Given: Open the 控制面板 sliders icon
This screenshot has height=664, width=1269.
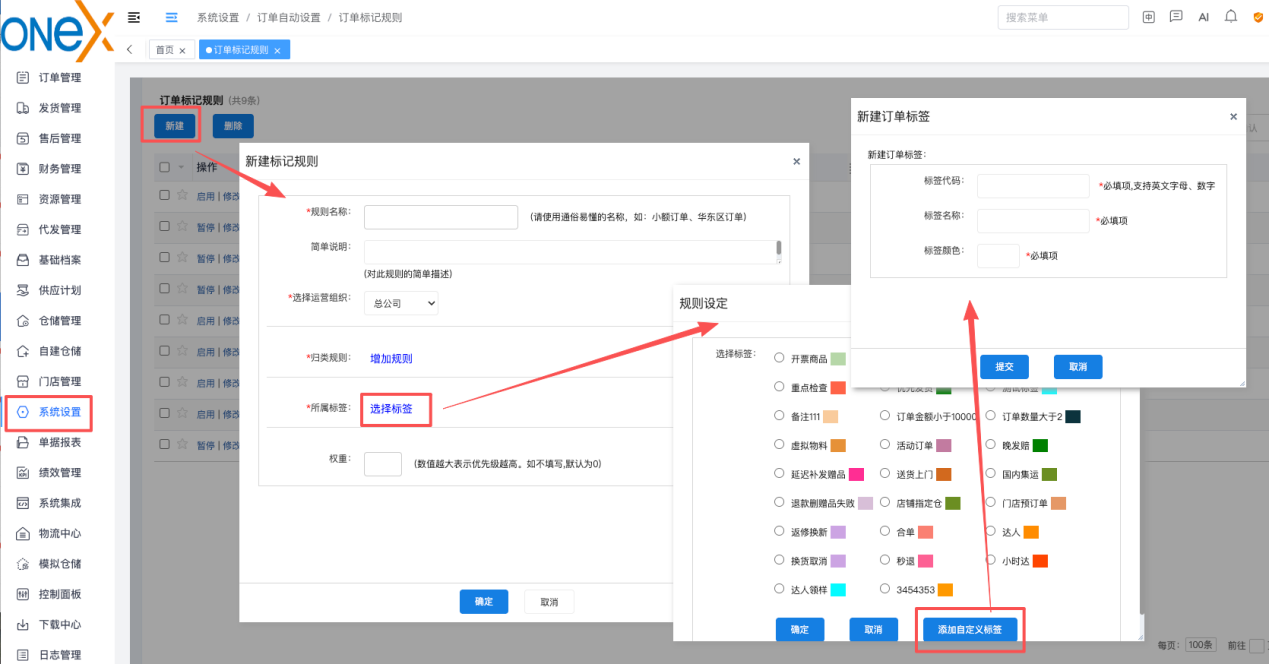Looking at the screenshot, I should tap(23, 594).
